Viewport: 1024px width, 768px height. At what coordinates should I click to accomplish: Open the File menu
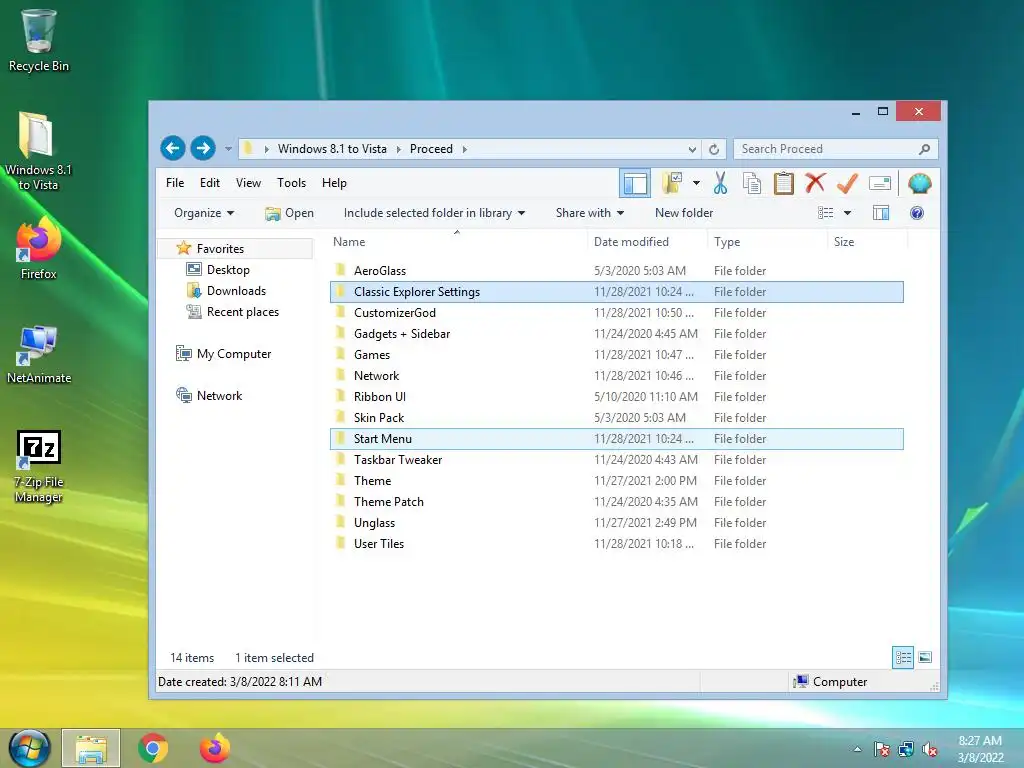coord(174,183)
